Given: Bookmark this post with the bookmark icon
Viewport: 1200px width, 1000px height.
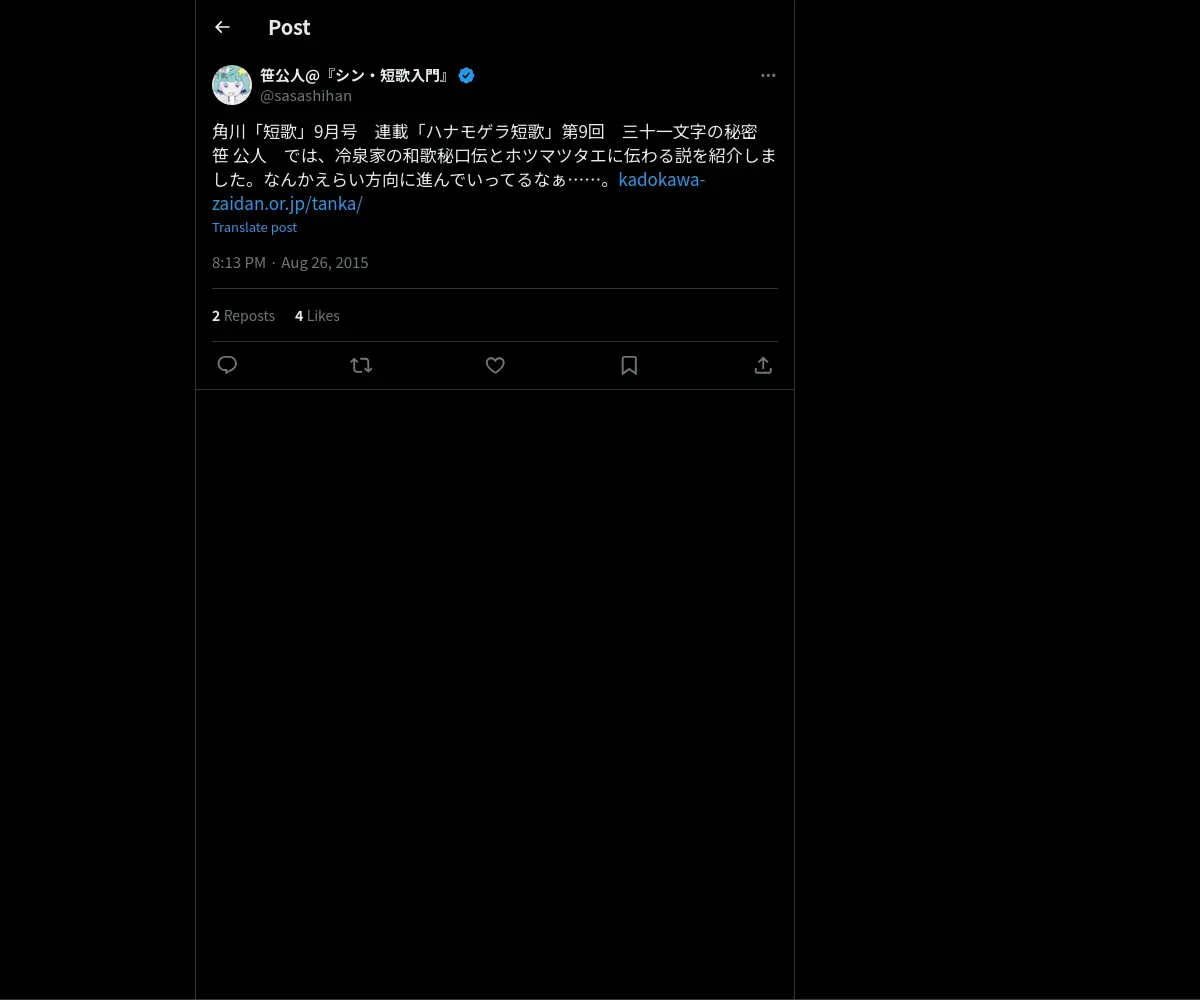Looking at the screenshot, I should point(629,365).
